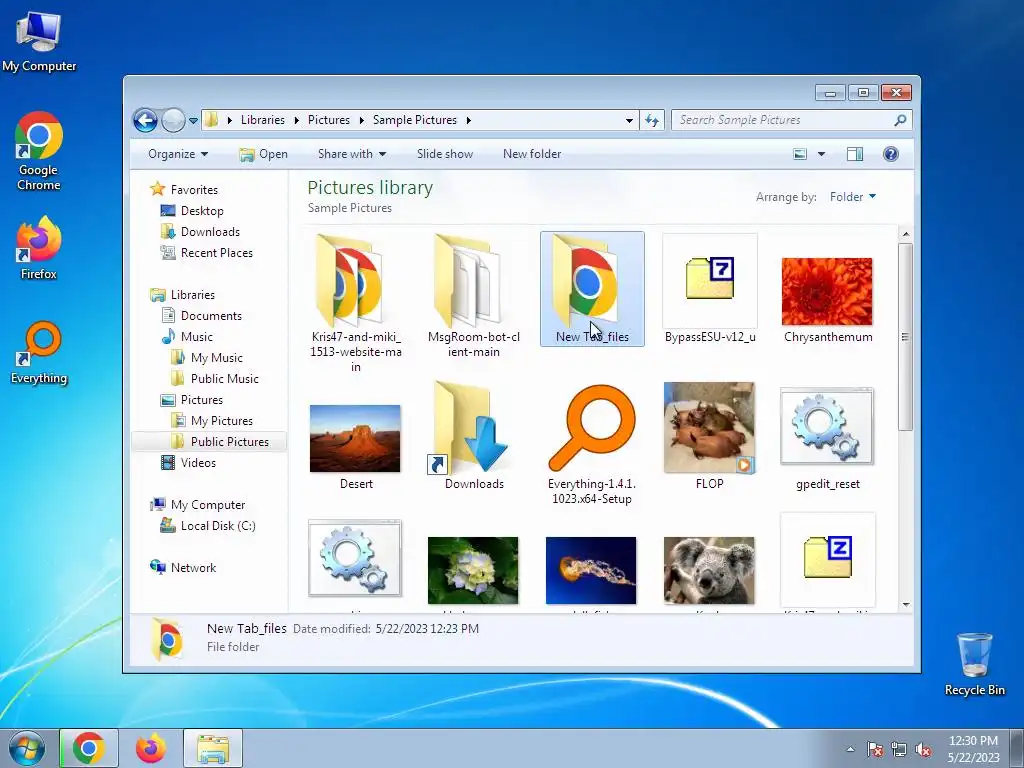Open the My Computer desktop icon
The height and width of the screenshot is (768, 1024).
pos(39,42)
